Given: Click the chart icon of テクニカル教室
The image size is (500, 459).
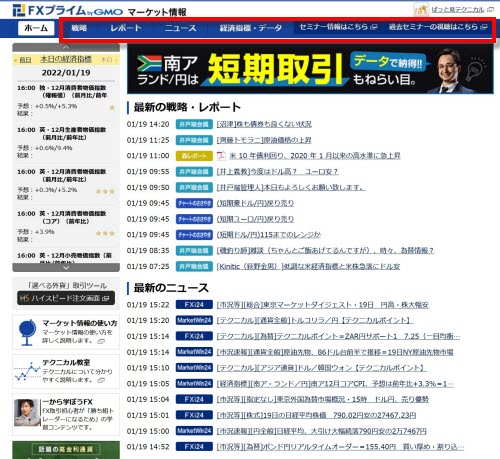Looking at the screenshot, I should [27, 372].
